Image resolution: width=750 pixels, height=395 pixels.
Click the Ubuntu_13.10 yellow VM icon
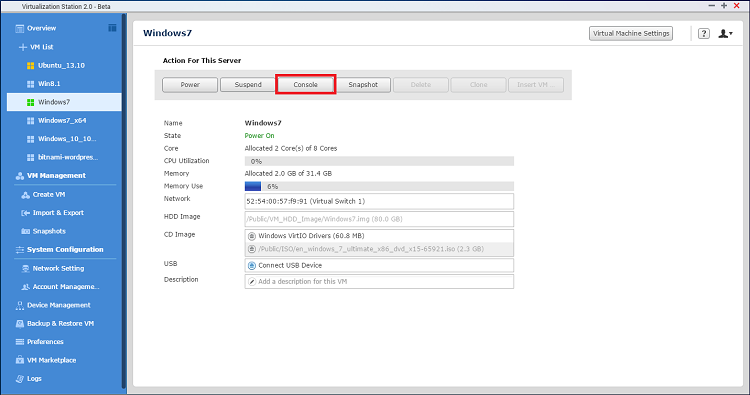pos(31,66)
